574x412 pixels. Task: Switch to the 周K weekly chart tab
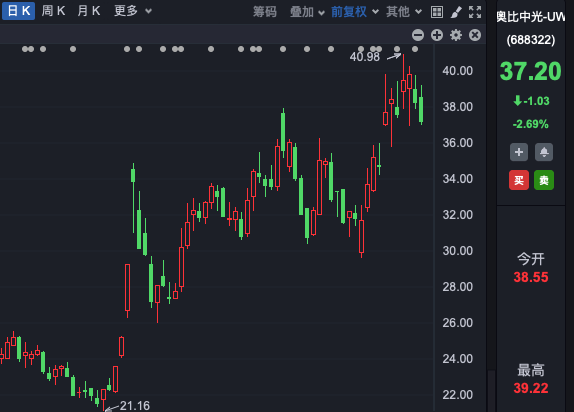[x=53, y=11]
